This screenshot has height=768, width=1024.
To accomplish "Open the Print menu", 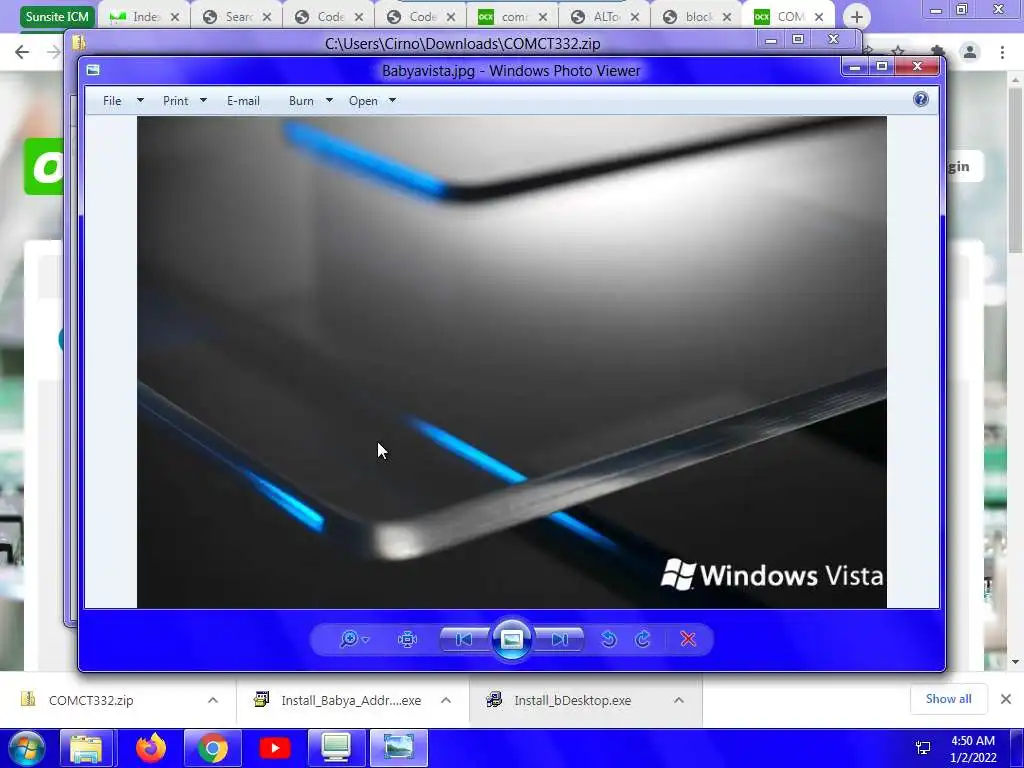I will (x=175, y=101).
